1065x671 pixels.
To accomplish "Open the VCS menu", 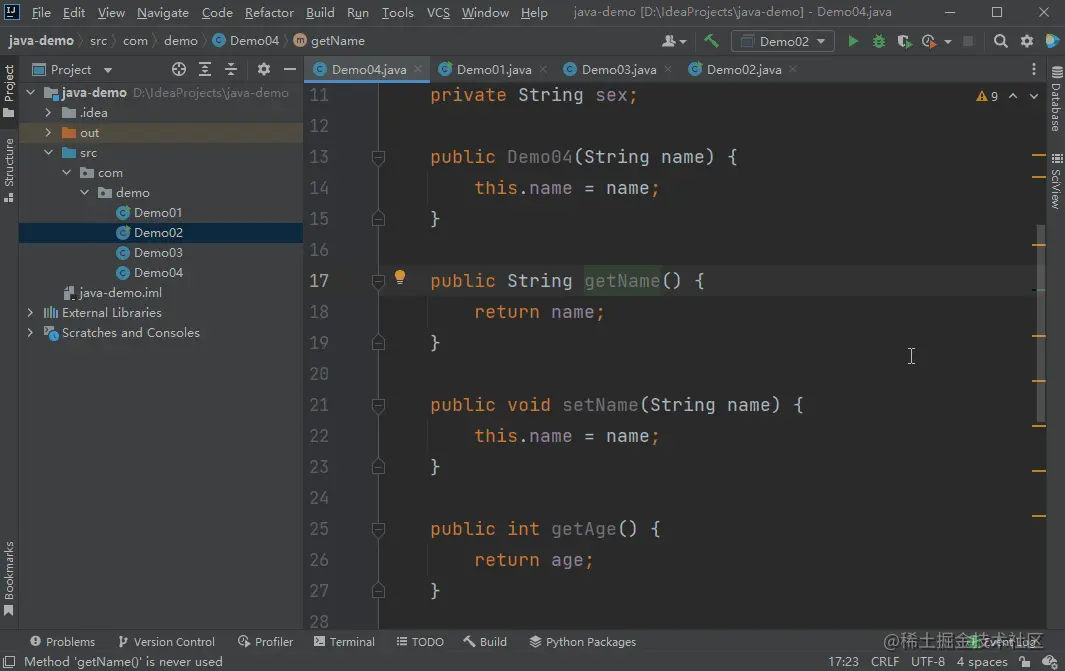I will click(438, 13).
